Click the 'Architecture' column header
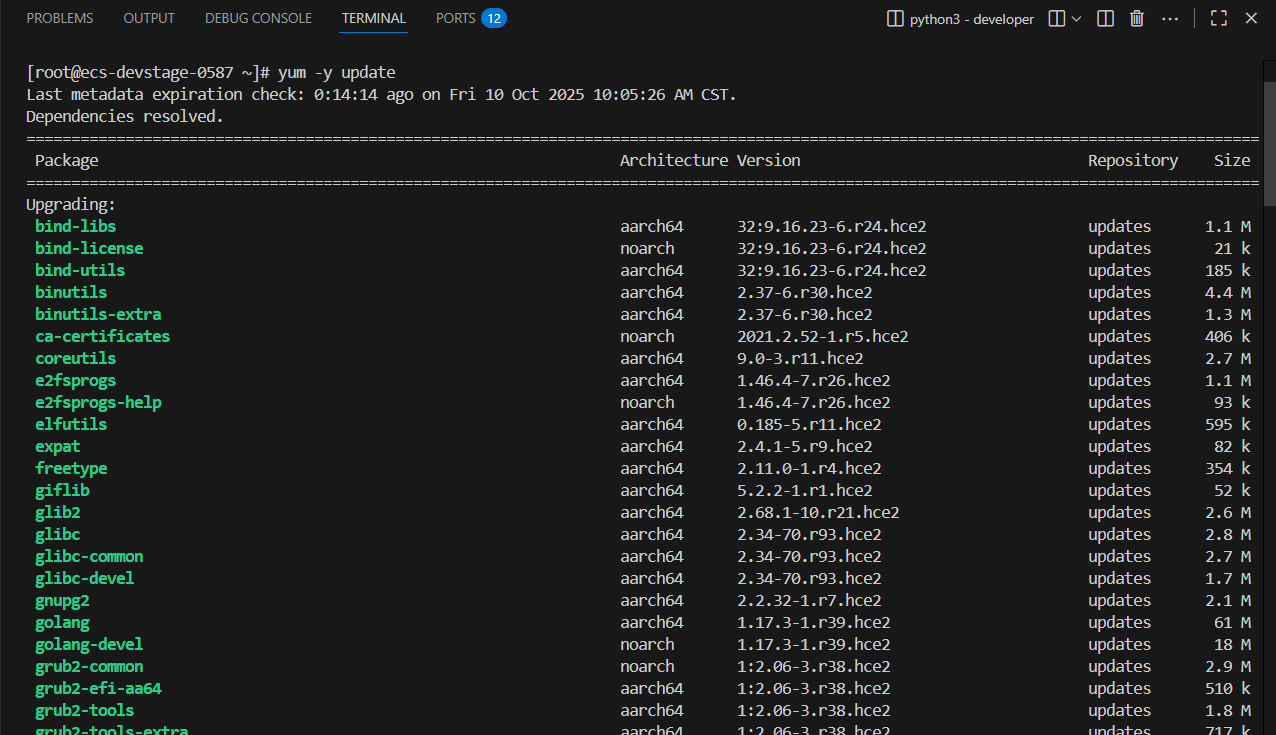 point(674,160)
